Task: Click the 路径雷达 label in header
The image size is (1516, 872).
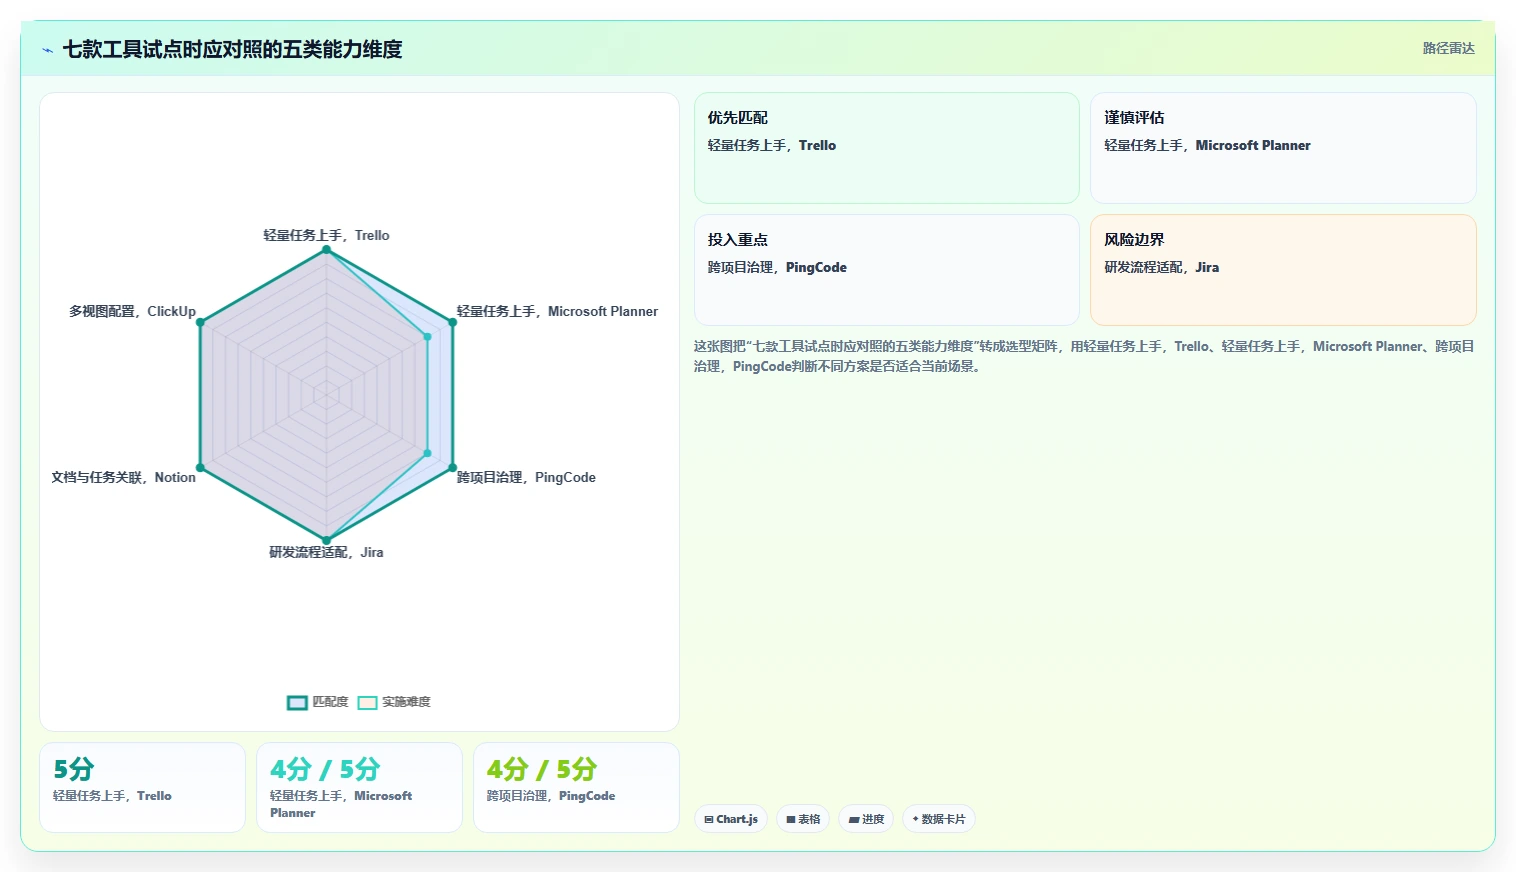Action: pyautogui.click(x=1448, y=48)
